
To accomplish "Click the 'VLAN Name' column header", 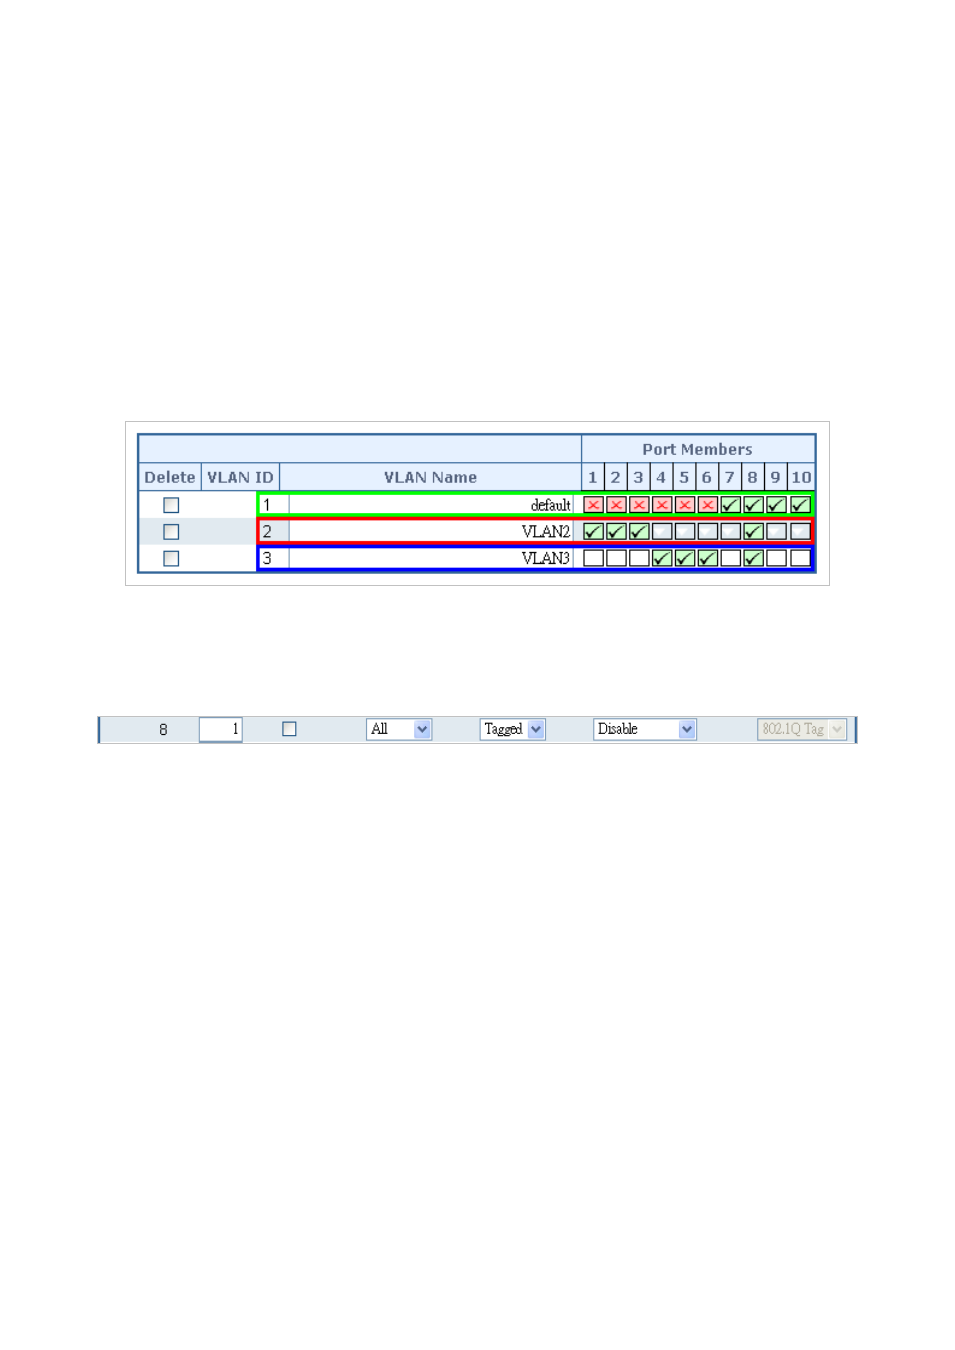I will pyautogui.click(x=430, y=477).
